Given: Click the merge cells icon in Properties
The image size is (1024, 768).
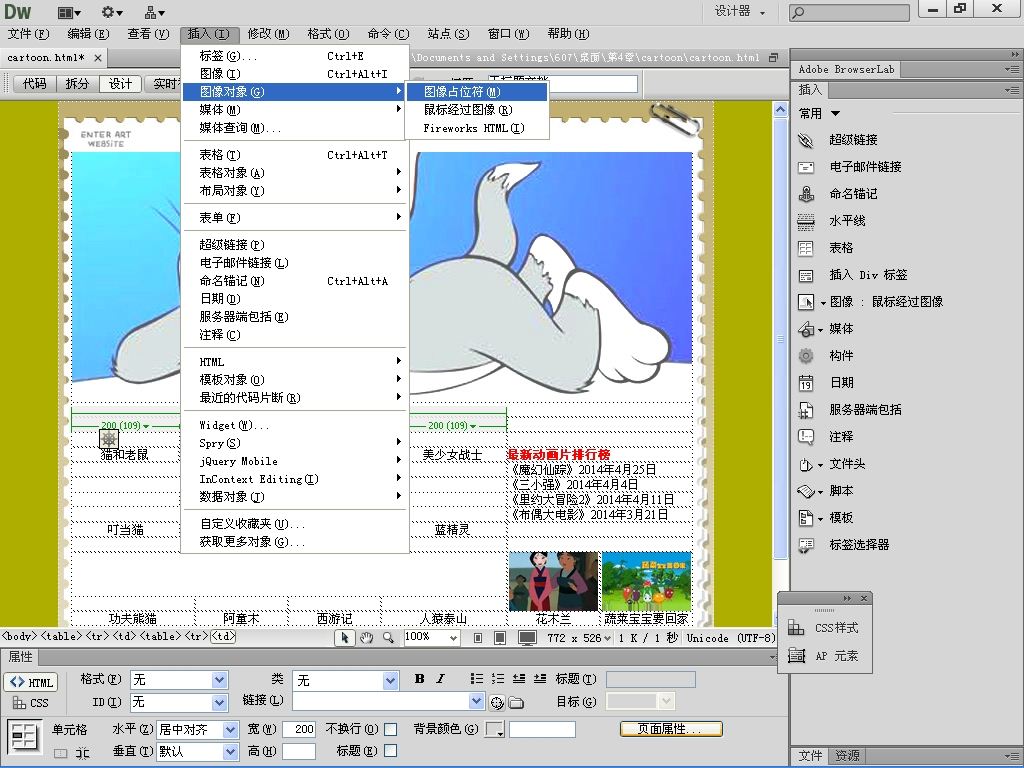Looking at the screenshot, I should click(60, 753).
